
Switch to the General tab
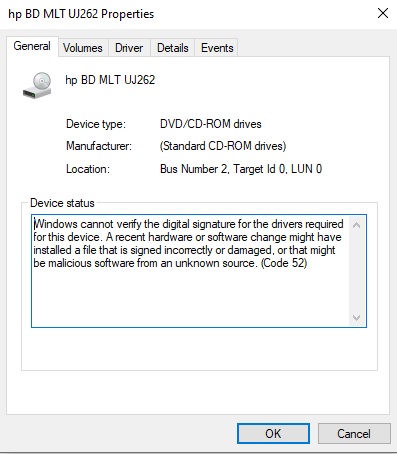point(32,46)
